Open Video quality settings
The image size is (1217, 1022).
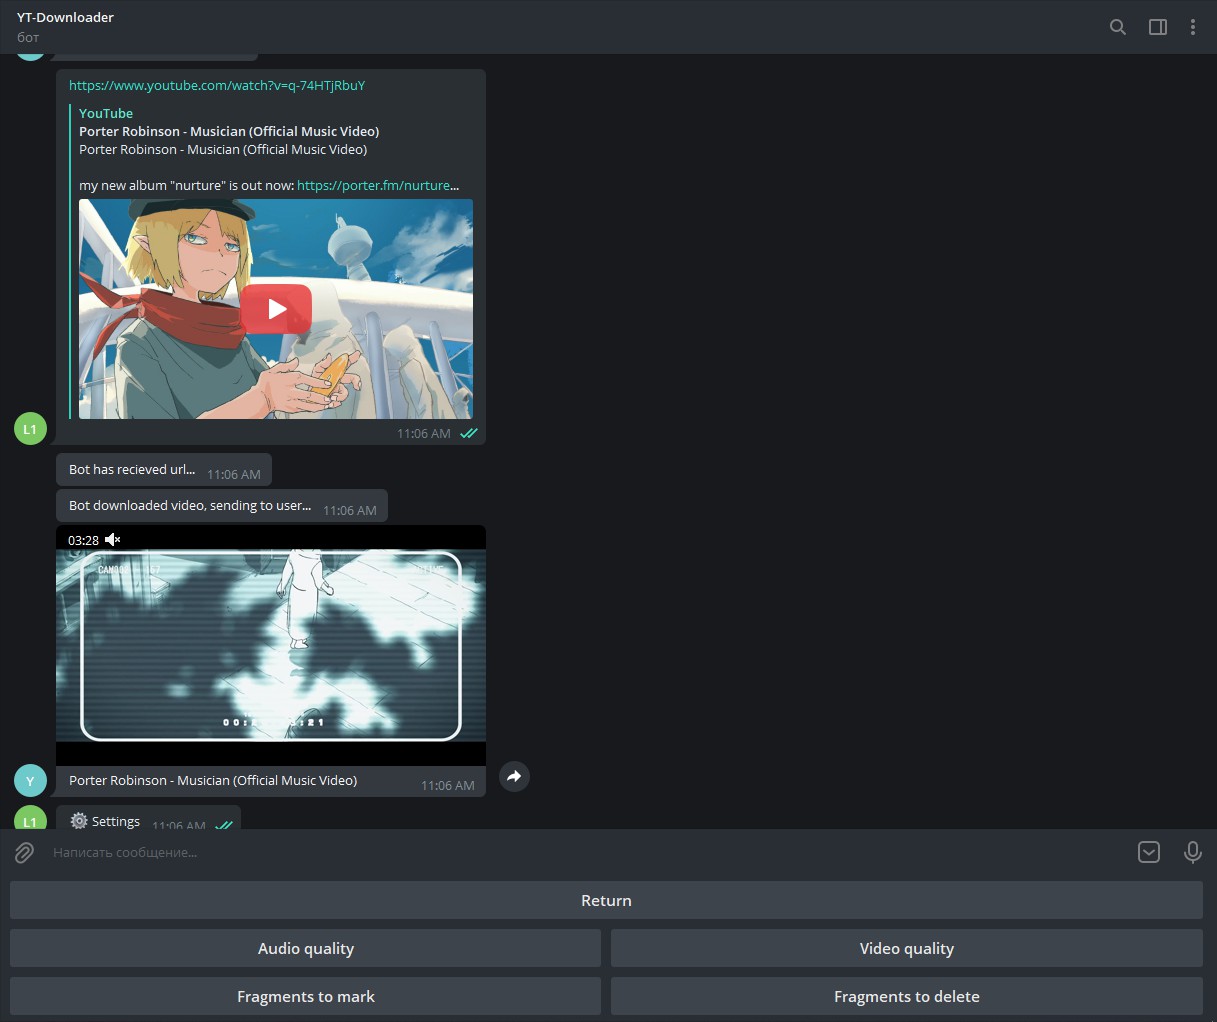coord(907,948)
